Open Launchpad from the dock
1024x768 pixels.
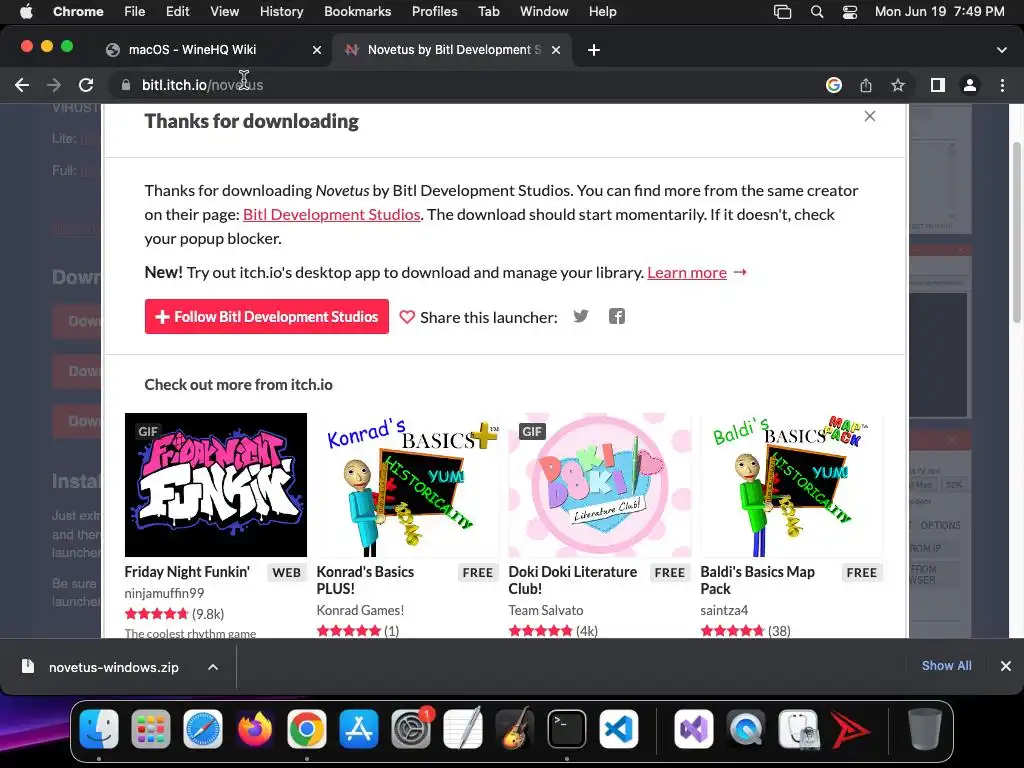point(151,729)
